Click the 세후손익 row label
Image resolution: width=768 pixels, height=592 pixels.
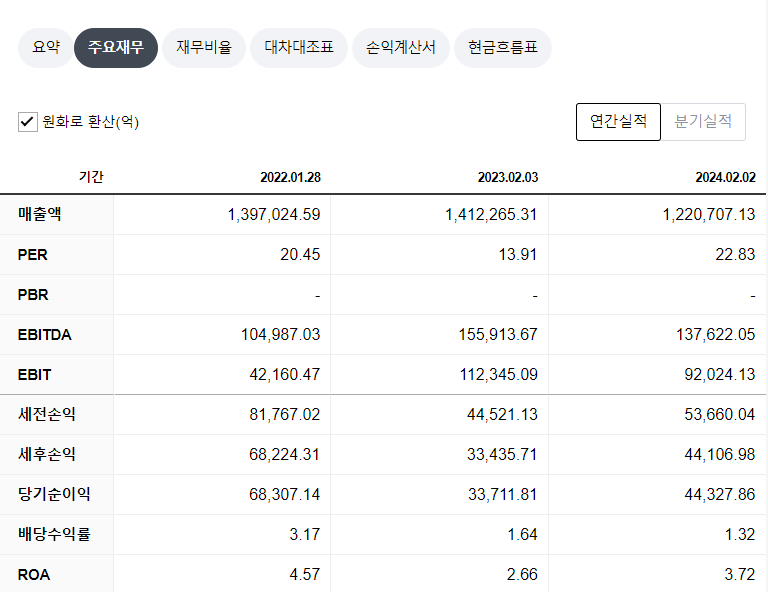tap(47, 454)
